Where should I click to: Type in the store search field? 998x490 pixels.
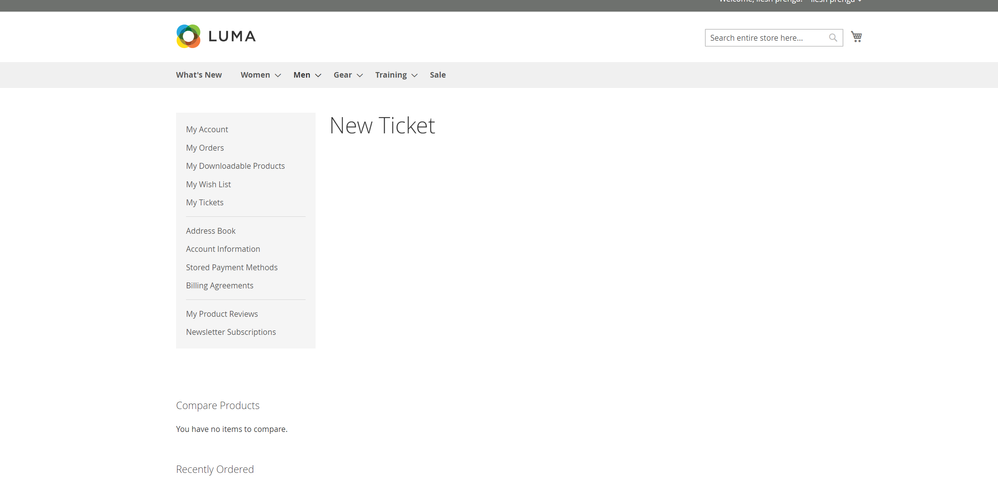(x=765, y=38)
